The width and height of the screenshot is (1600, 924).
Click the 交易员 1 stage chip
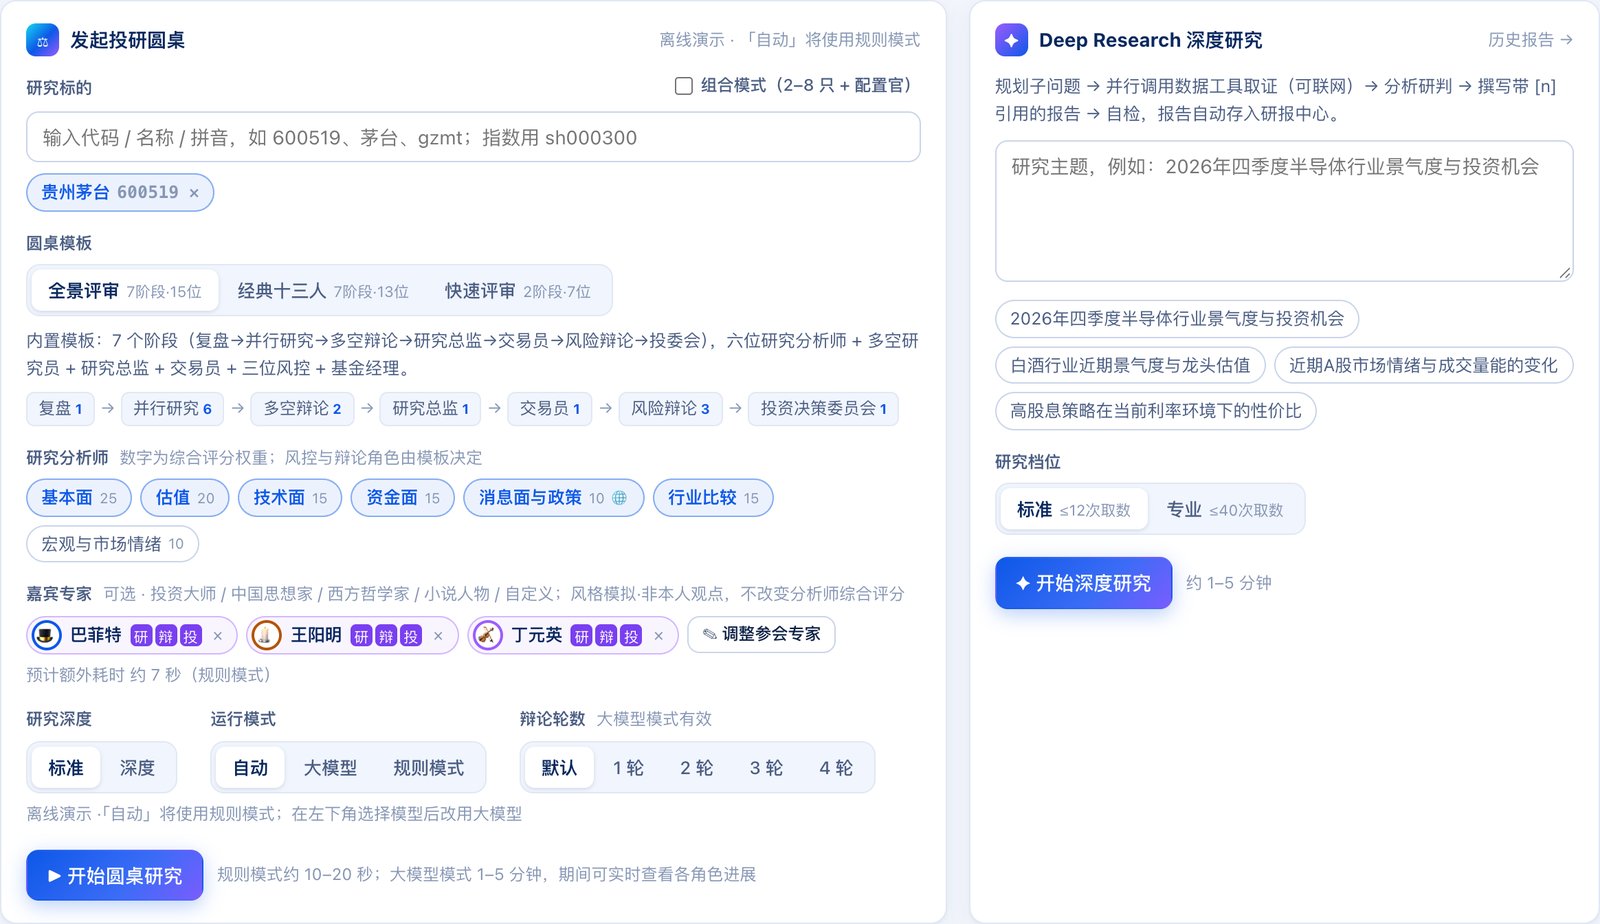[550, 409]
